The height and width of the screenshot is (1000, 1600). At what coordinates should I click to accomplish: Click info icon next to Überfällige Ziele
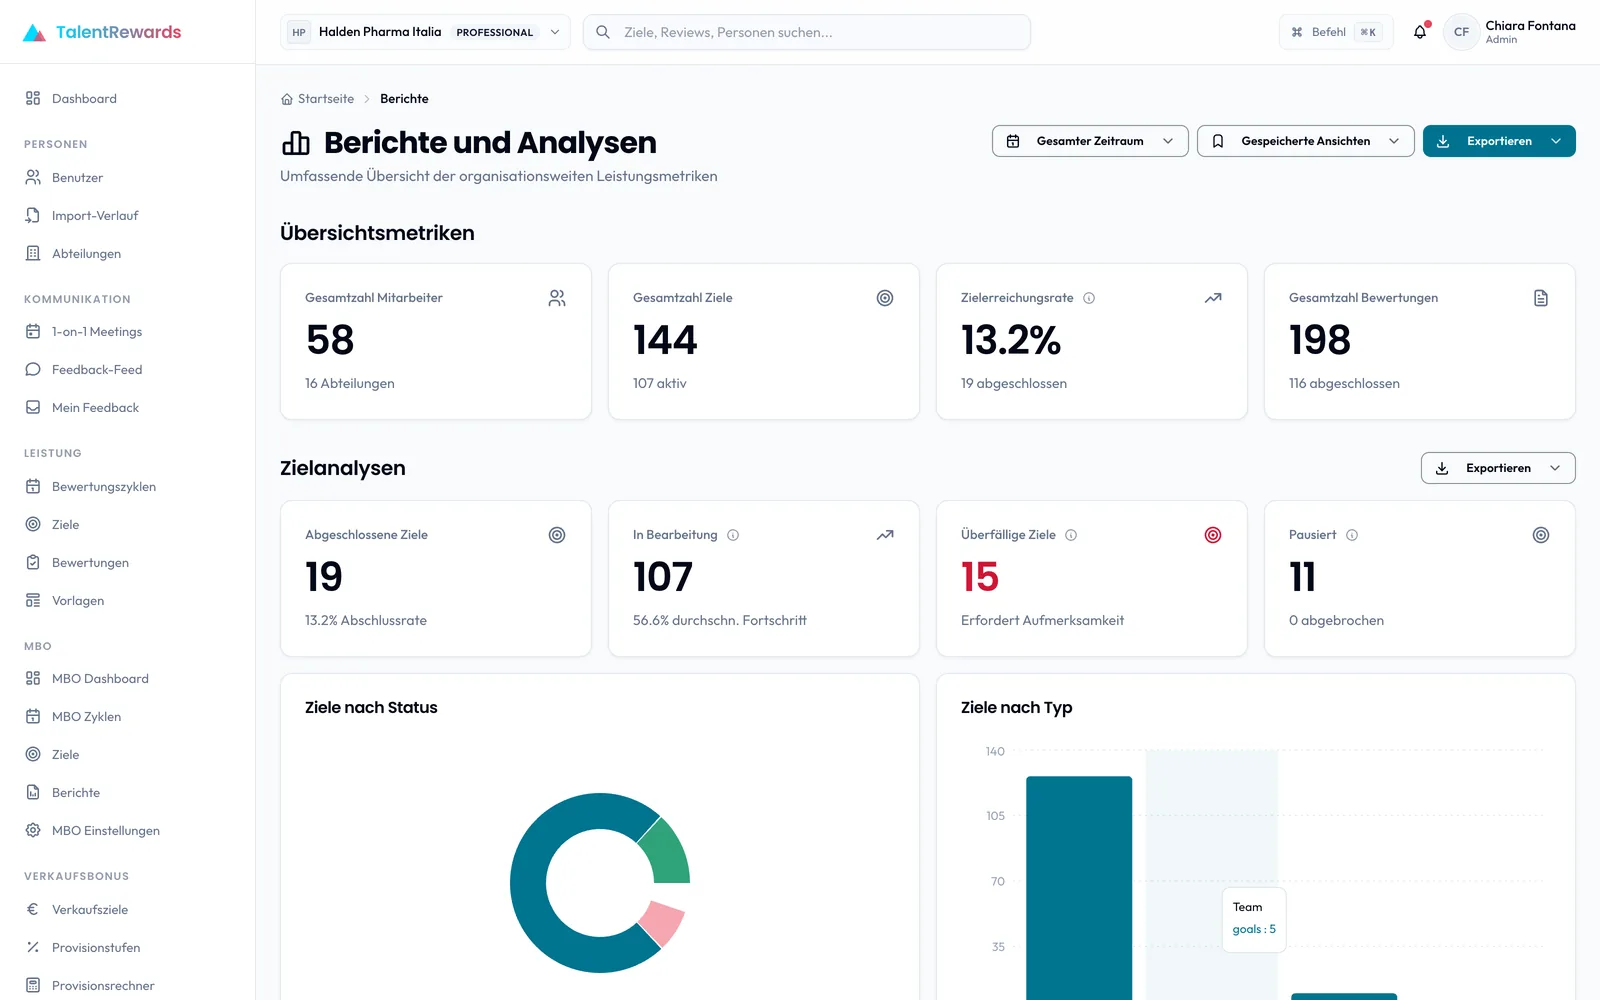point(1071,535)
